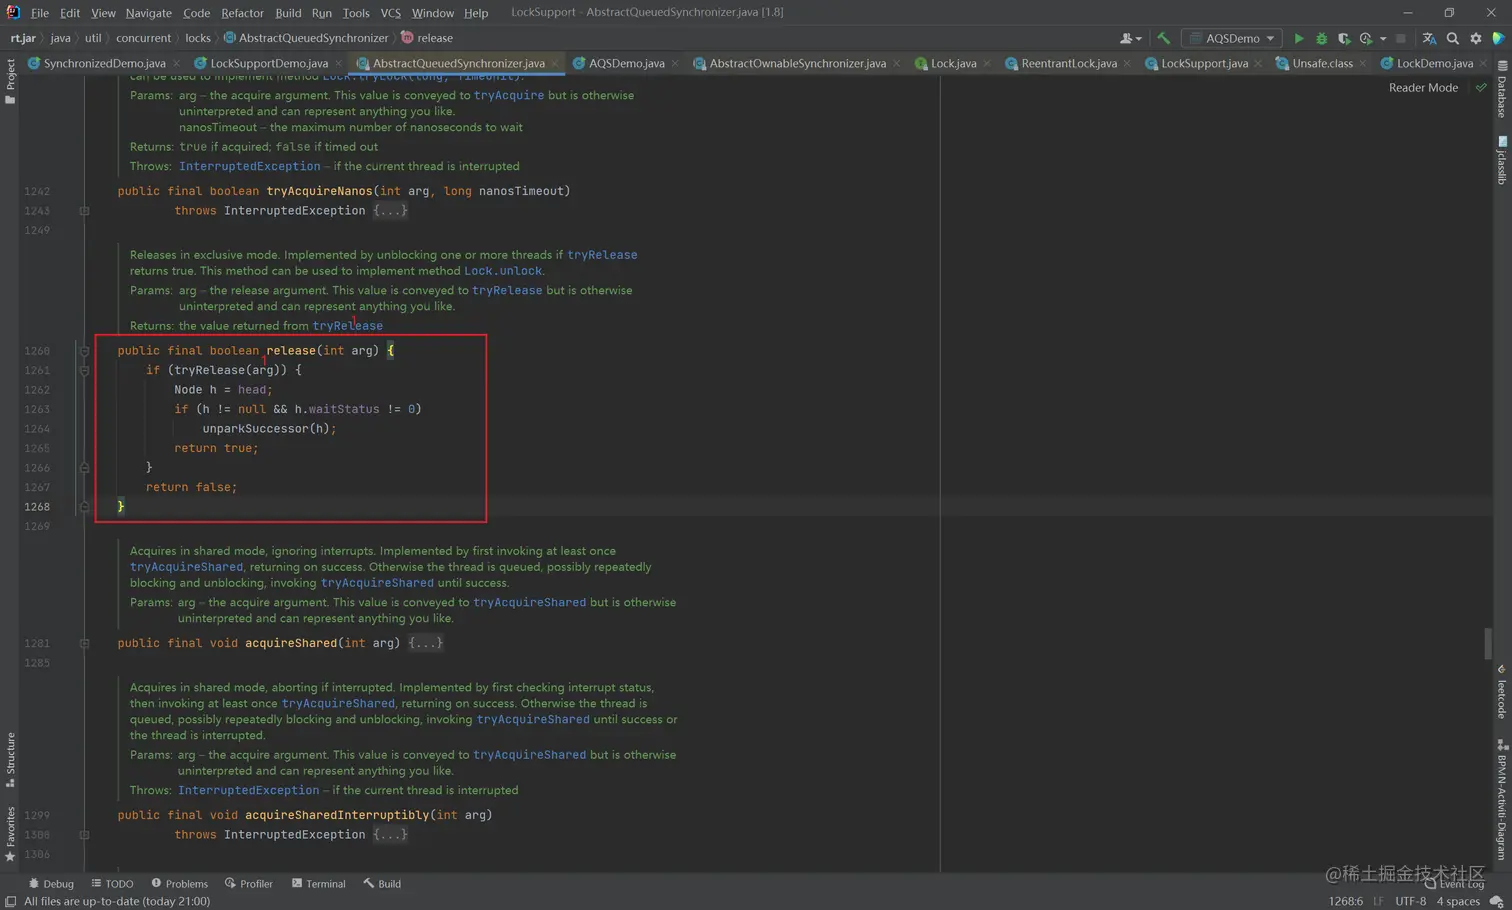Open the Translate tool icon
The height and width of the screenshot is (910, 1512).
click(1429, 38)
